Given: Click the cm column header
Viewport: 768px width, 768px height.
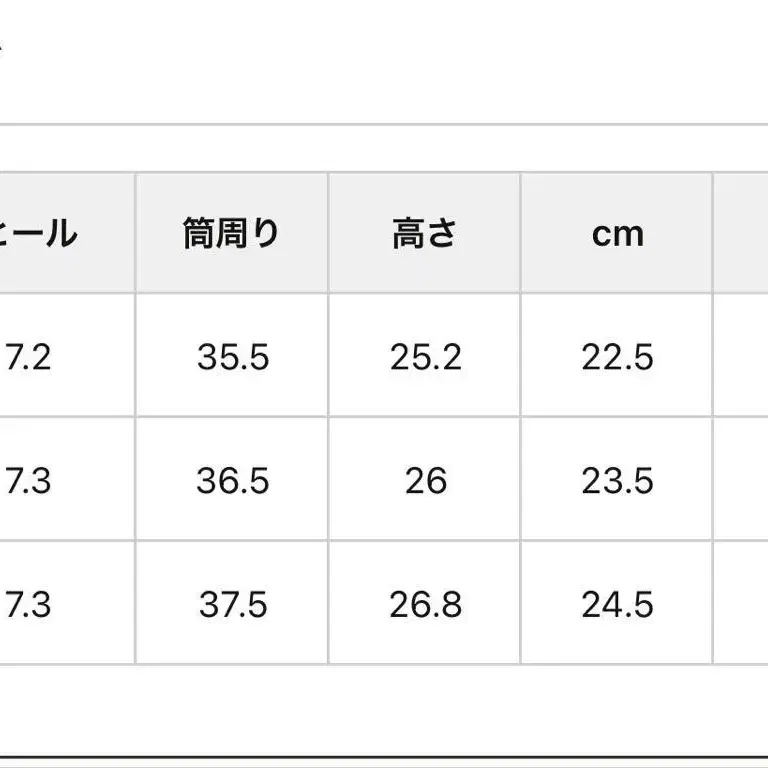Looking at the screenshot, I should click(617, 234).
